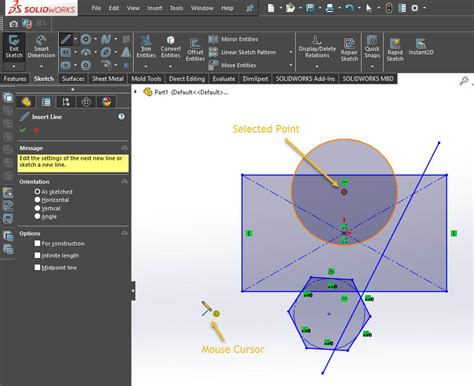Switch to the Features tab
This screenshot has height=386, width=474.
click(15, 79)
